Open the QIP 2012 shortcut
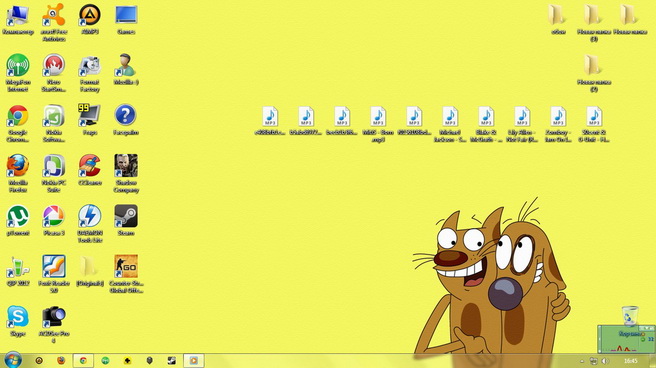This screenshot has height=368, width=656. point(18,271)
